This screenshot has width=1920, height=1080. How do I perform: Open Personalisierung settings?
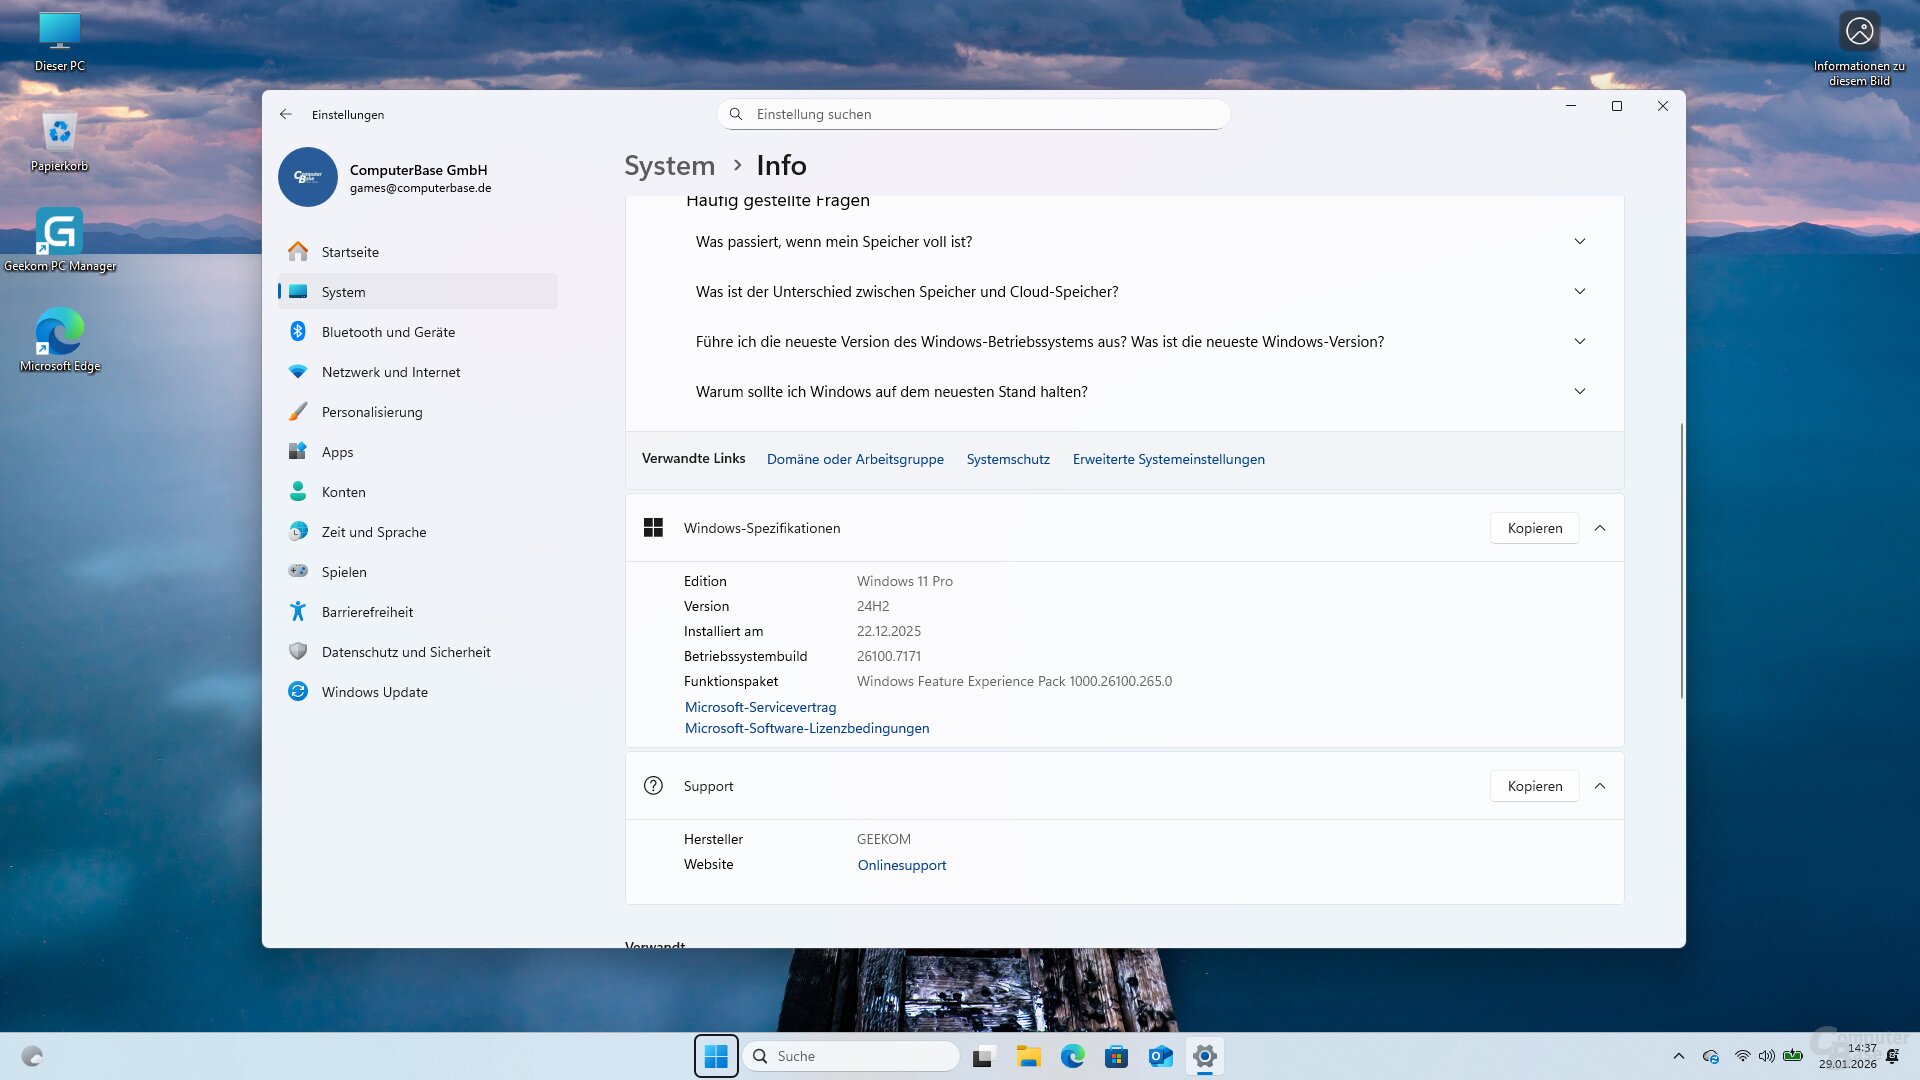371,411
